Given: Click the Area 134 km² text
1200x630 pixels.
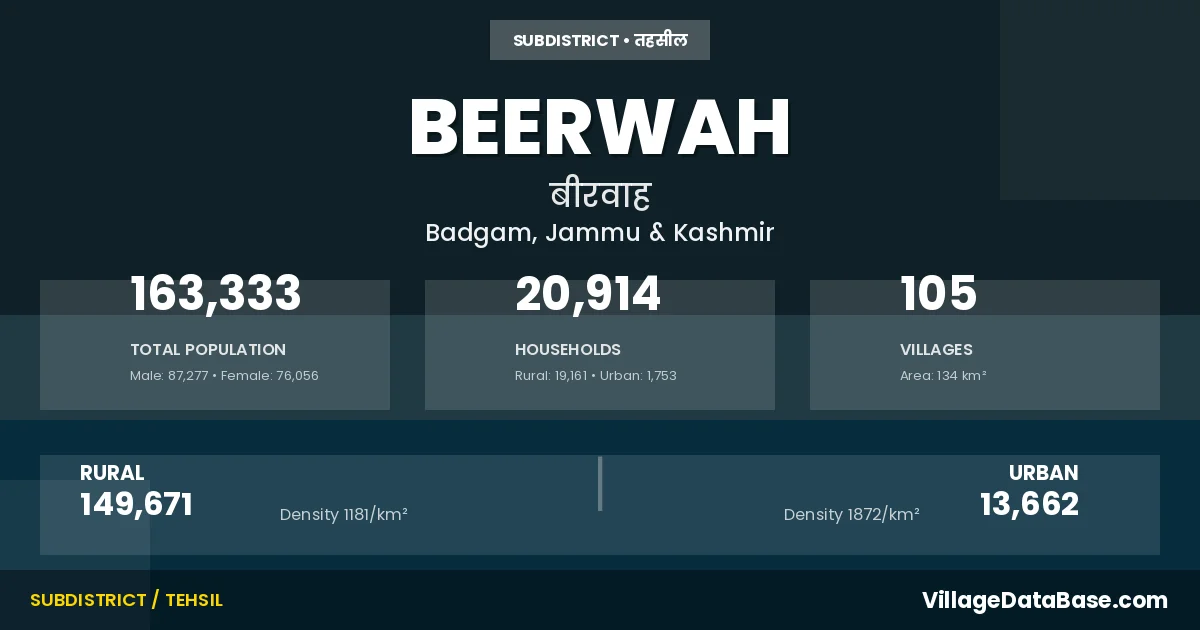Looking at the screenshot, I should (943, 376).
